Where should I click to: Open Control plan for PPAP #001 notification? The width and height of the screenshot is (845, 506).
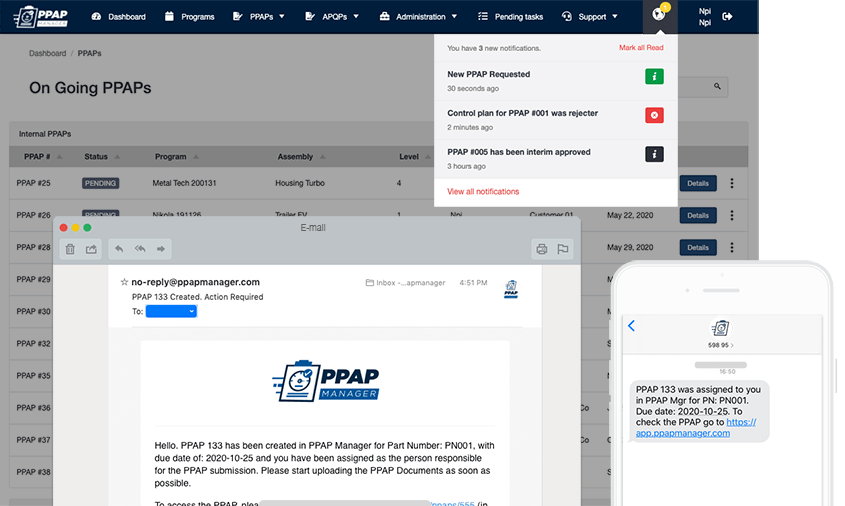[x=556, y=120]
